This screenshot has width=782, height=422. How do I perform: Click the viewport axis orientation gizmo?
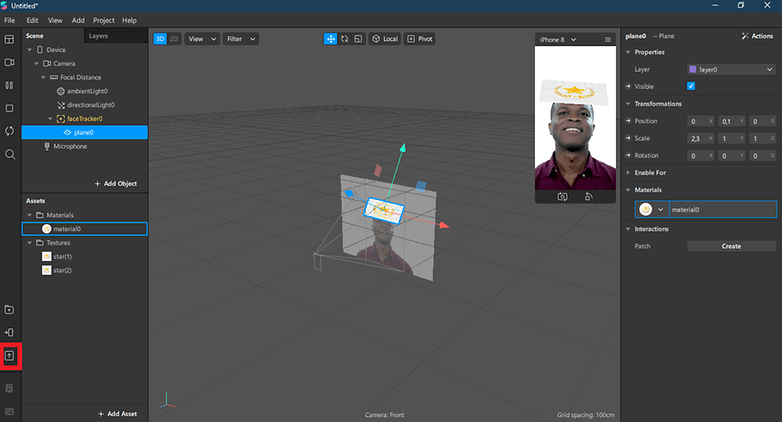click(x=167, y=401)
